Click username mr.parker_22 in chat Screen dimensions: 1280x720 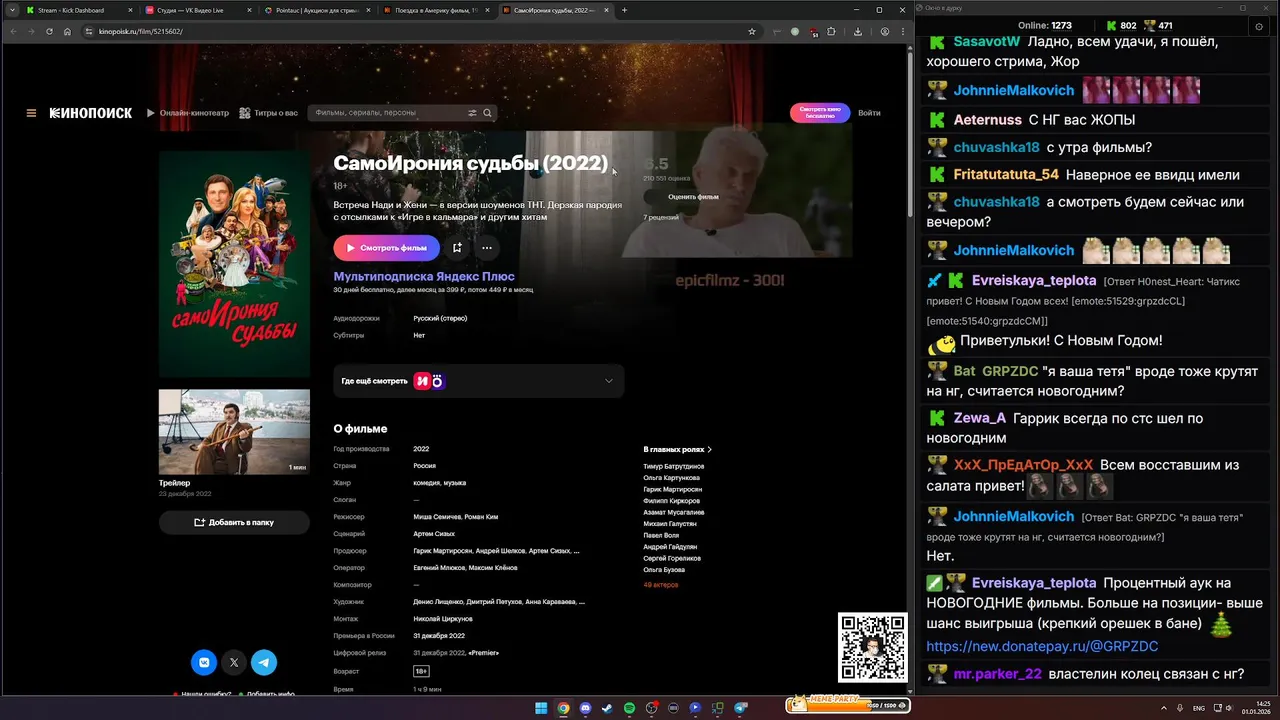pyautogui.click(x=998, y=674)
